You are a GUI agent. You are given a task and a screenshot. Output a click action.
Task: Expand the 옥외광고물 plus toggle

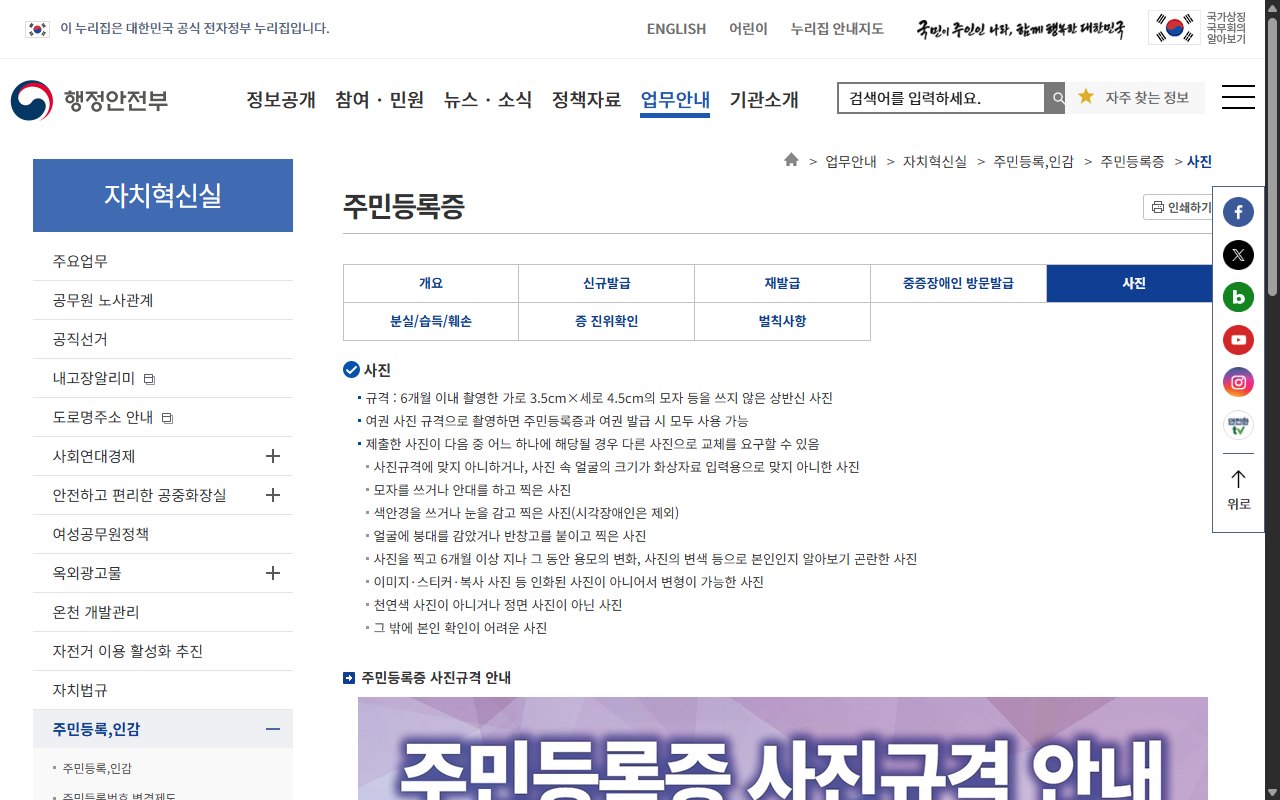(x=273, y=573)
